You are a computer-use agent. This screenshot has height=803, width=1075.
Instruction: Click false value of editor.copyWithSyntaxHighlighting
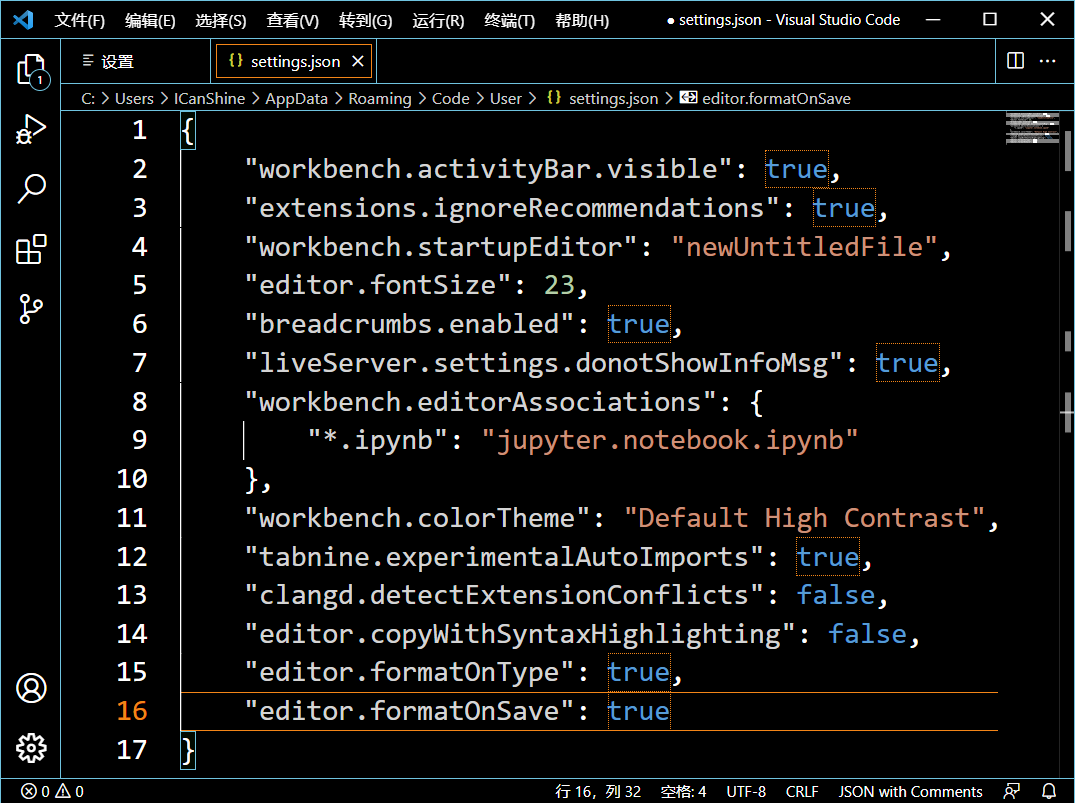pyautogui.click(x=868, y=634)
